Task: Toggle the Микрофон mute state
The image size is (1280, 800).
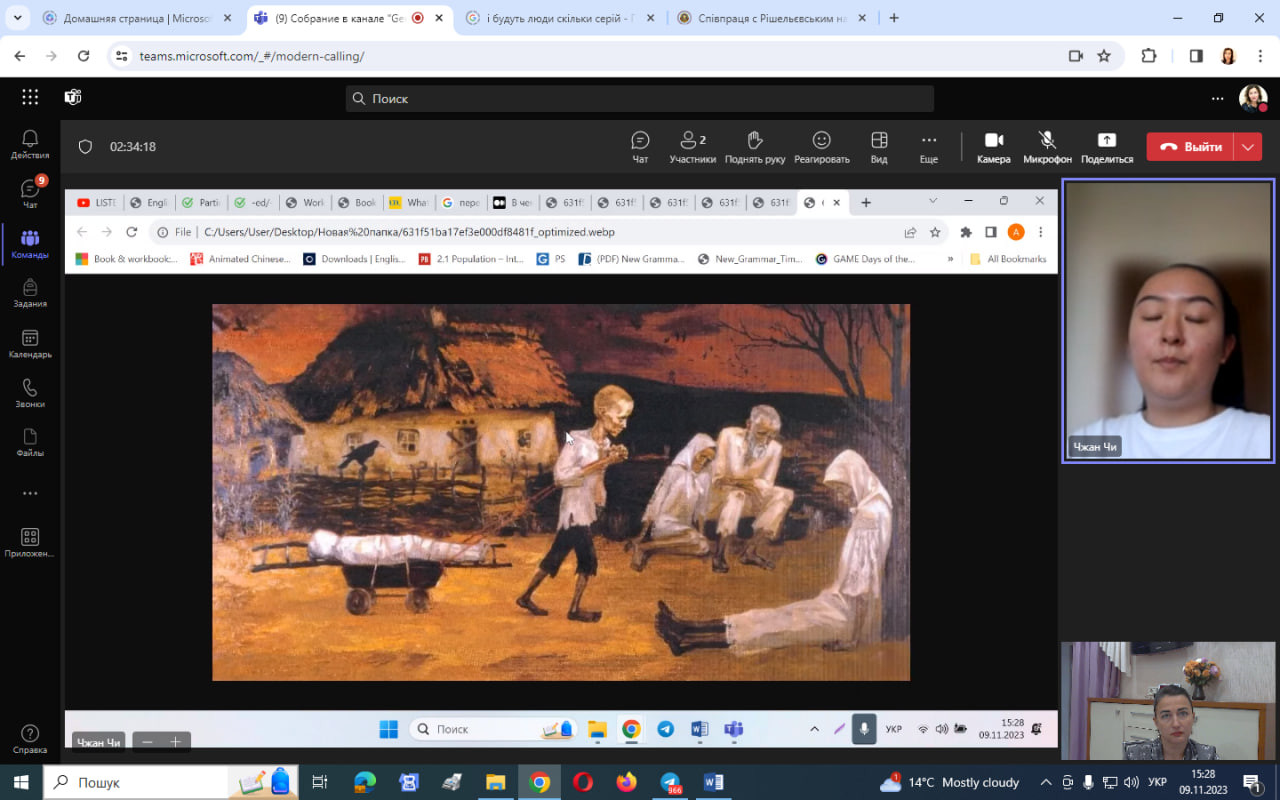Action: click(1047, 147)
